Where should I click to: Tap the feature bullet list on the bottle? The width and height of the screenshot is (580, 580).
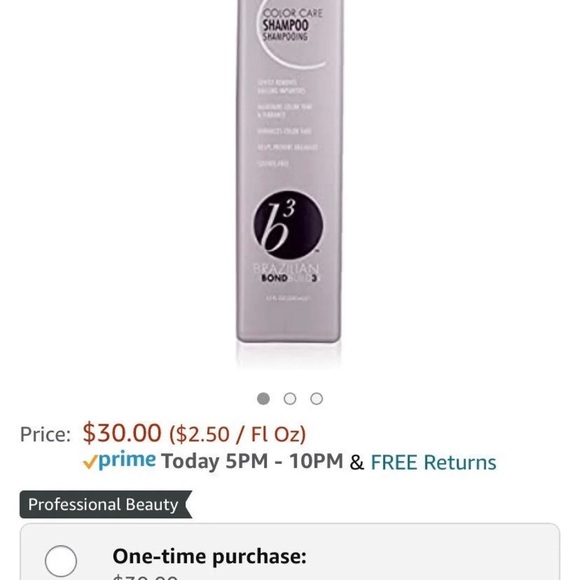[287, 123]
